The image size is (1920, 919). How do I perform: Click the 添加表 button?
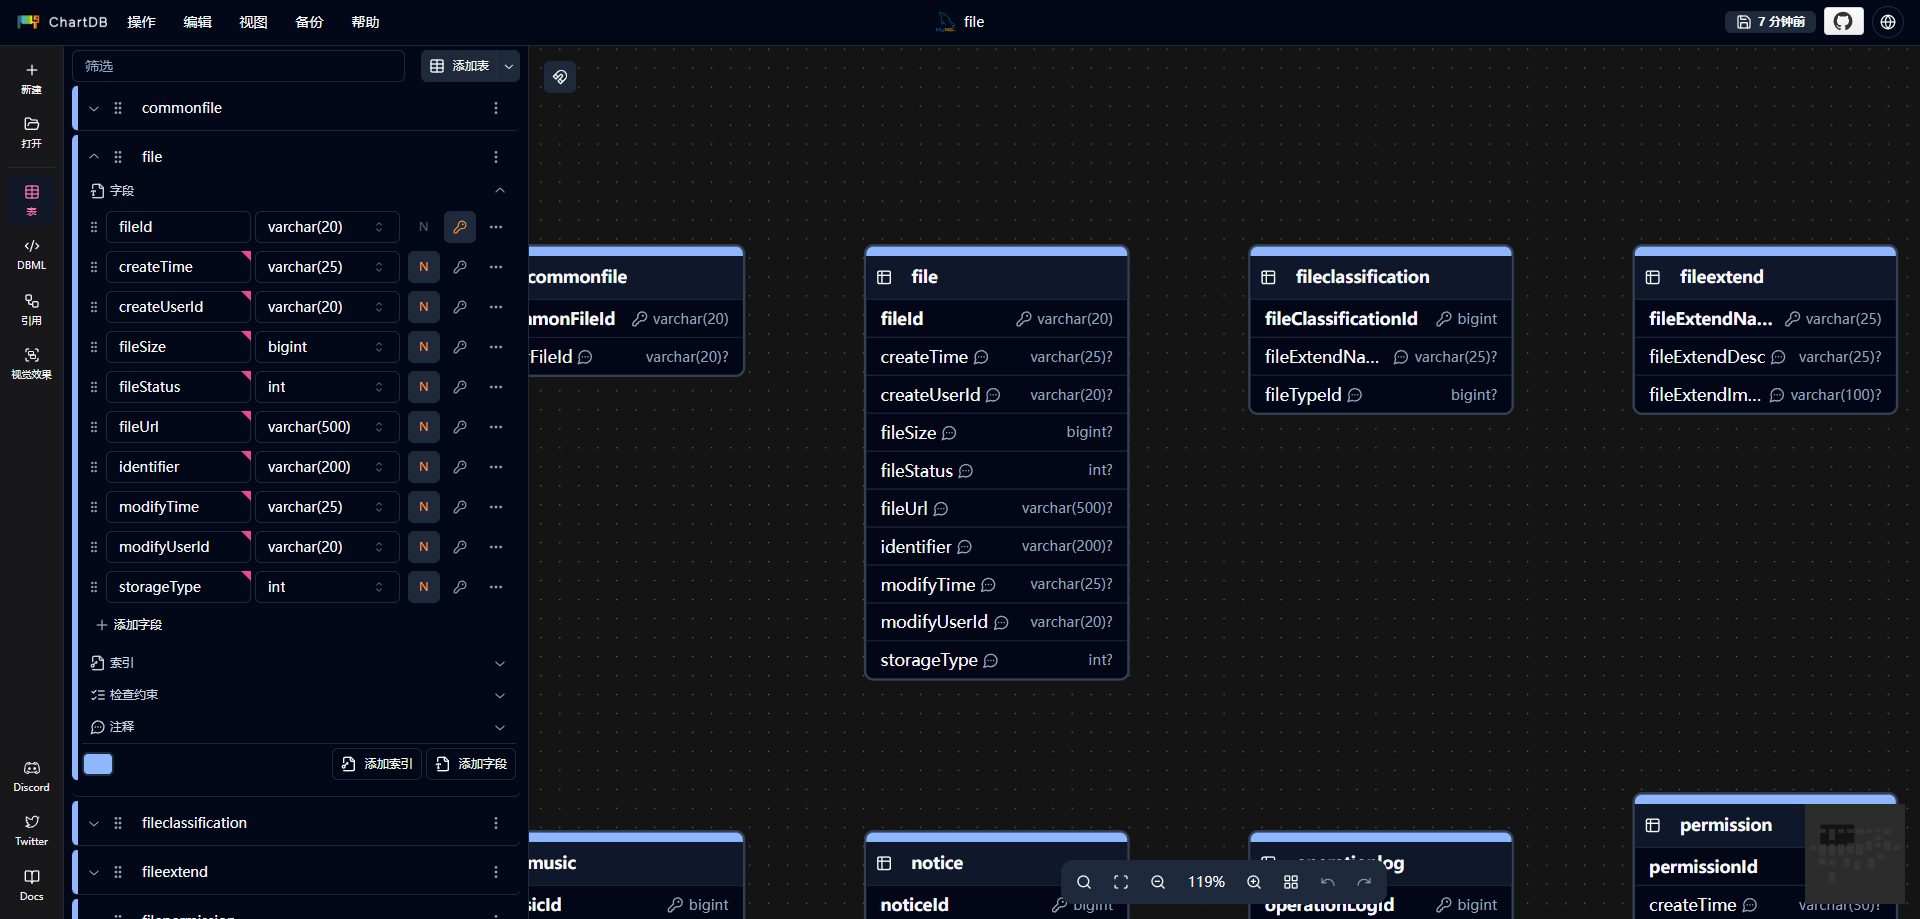pyautogui.click(x=460, y=66)
